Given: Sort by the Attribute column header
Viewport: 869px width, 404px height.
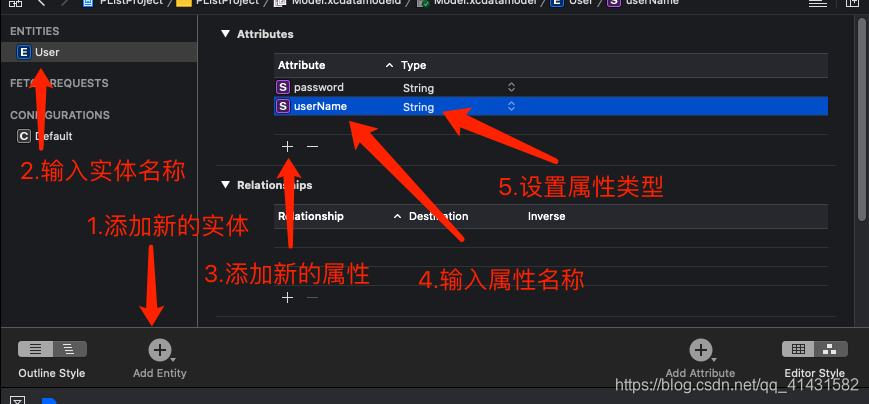Looking at the screenshot, I should click(x=301, y=65).
